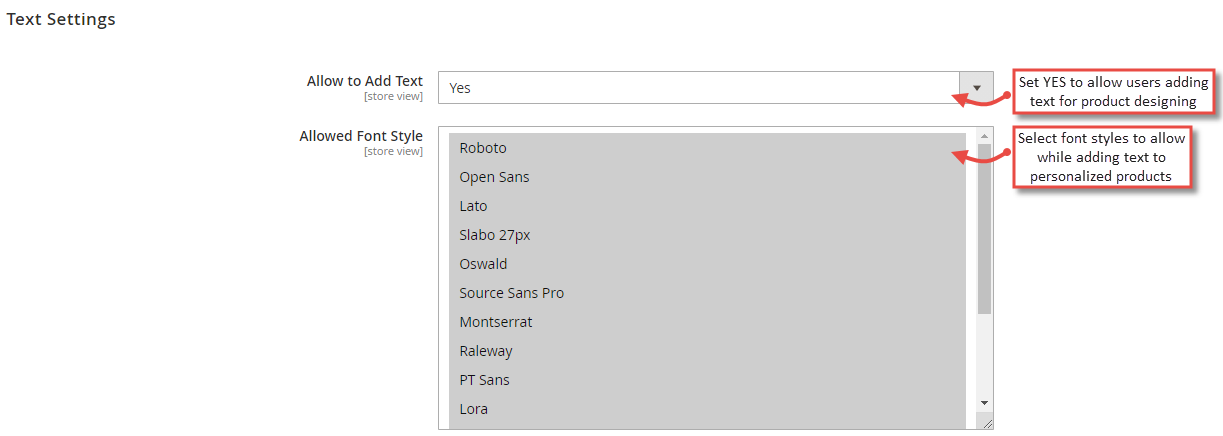
Task: Click the font list resize handle
Action: click(987, 423)
